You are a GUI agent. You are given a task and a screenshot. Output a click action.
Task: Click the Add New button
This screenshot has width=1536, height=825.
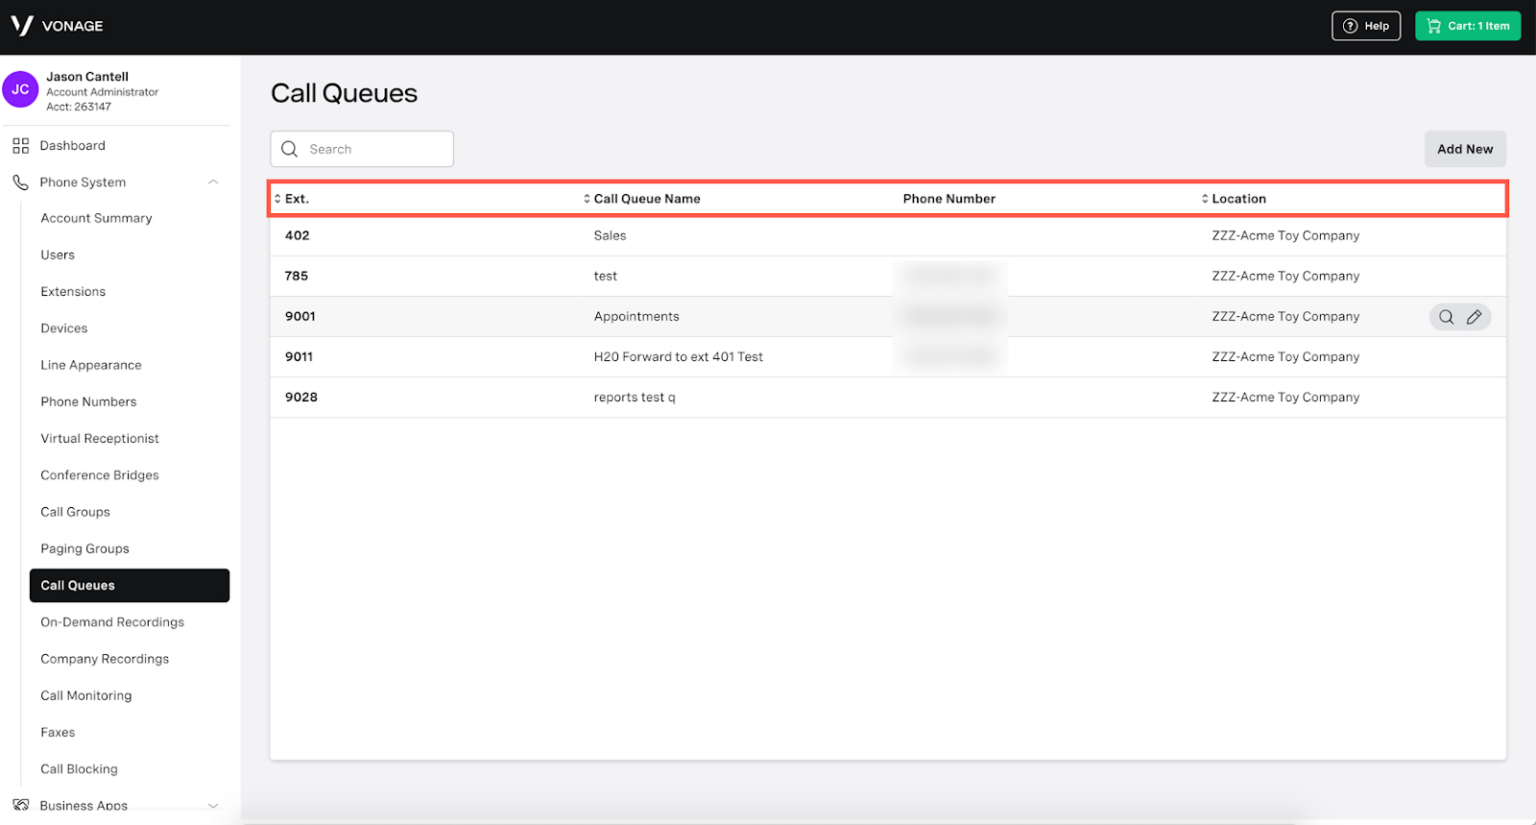(1464, 149)
